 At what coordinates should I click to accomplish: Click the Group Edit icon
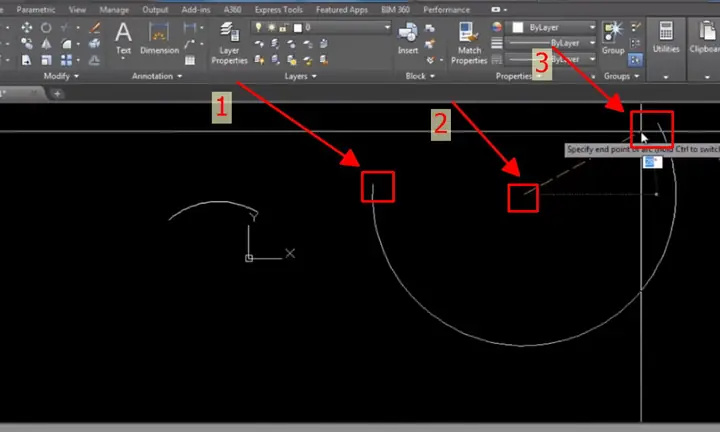(636, 44)
